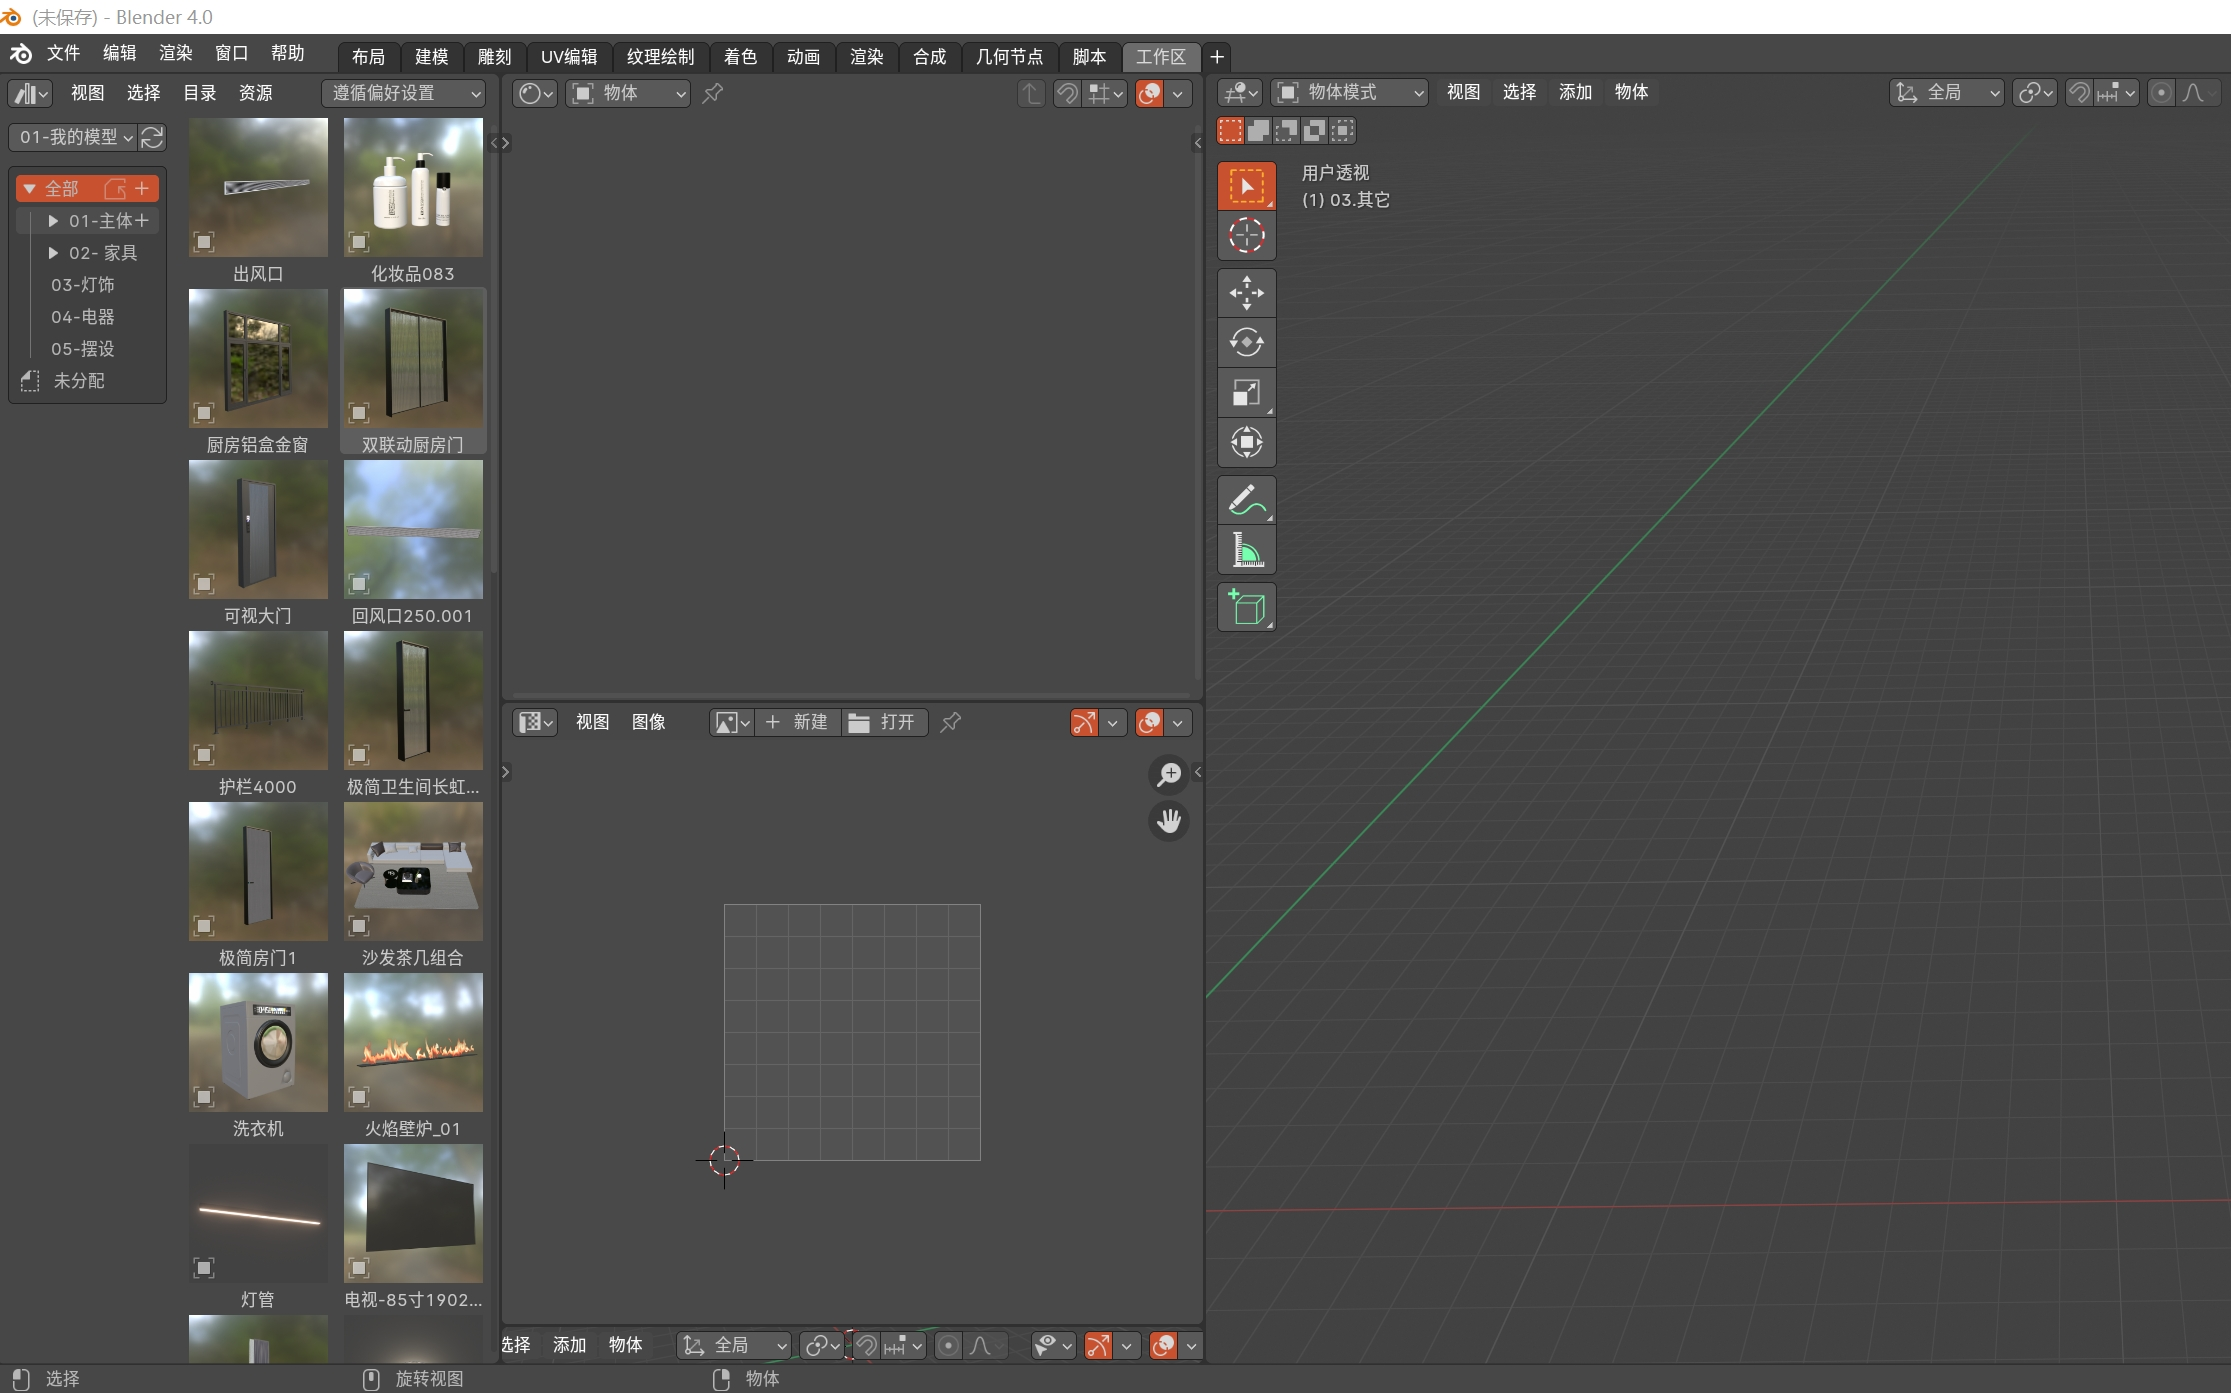Choose the Measure tool

click(1246, 550)
